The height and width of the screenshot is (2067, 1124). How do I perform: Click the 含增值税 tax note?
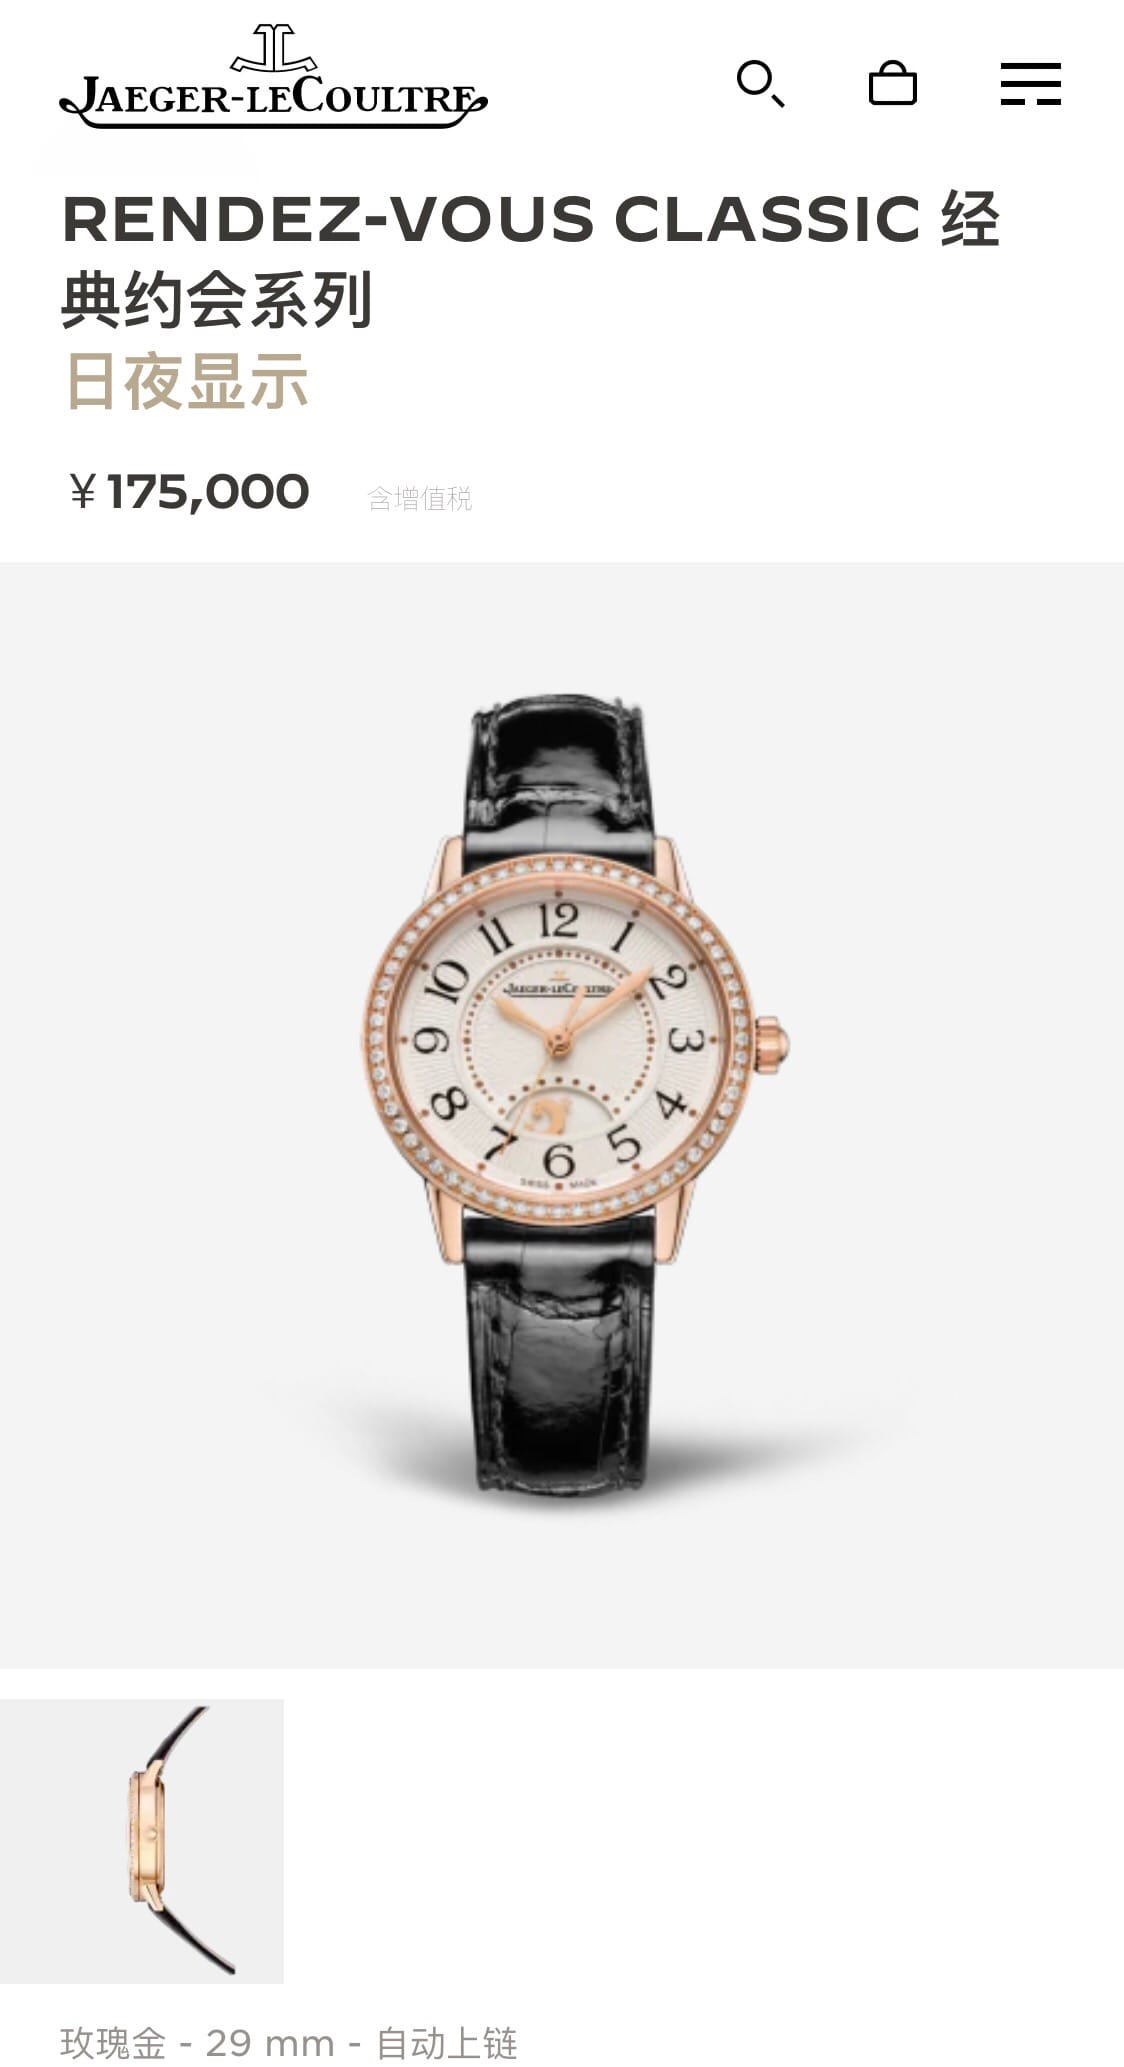[420, 498]
